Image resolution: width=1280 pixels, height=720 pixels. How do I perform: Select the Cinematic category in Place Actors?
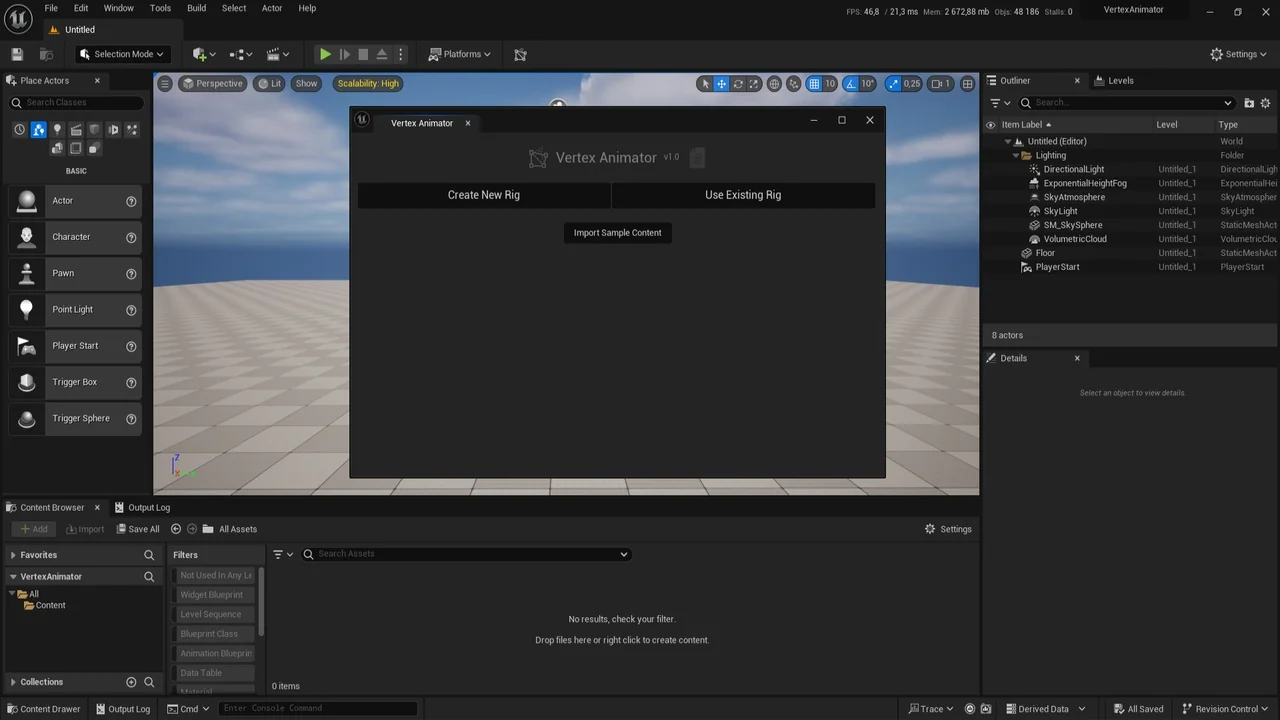(x=76, y=129)
